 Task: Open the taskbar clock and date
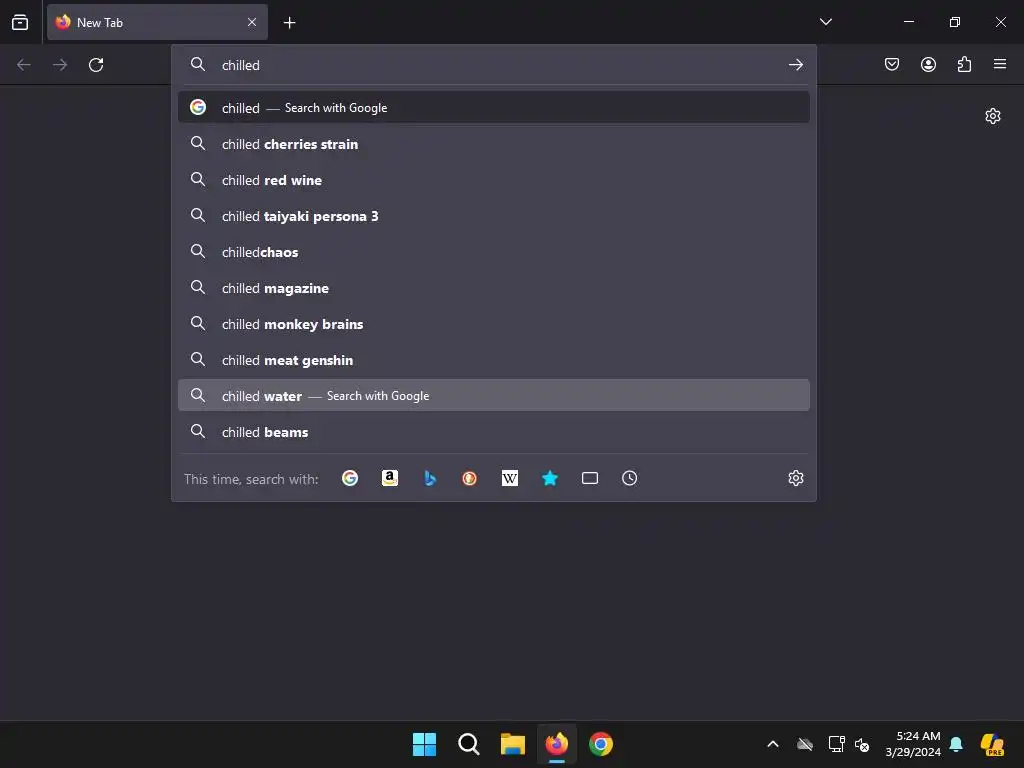(913, 744)
